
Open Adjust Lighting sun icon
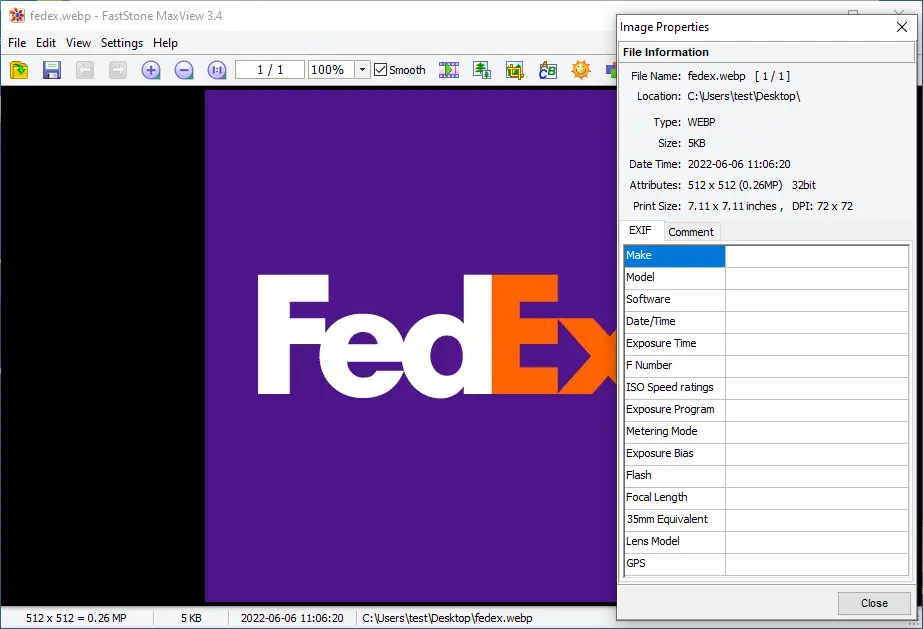(x=580, y=70)
